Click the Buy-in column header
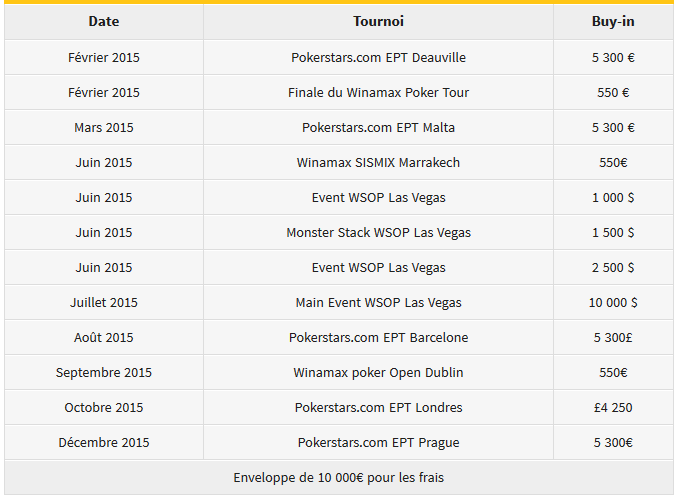Viewport: 676px width, 500px height. coord(613,22)
